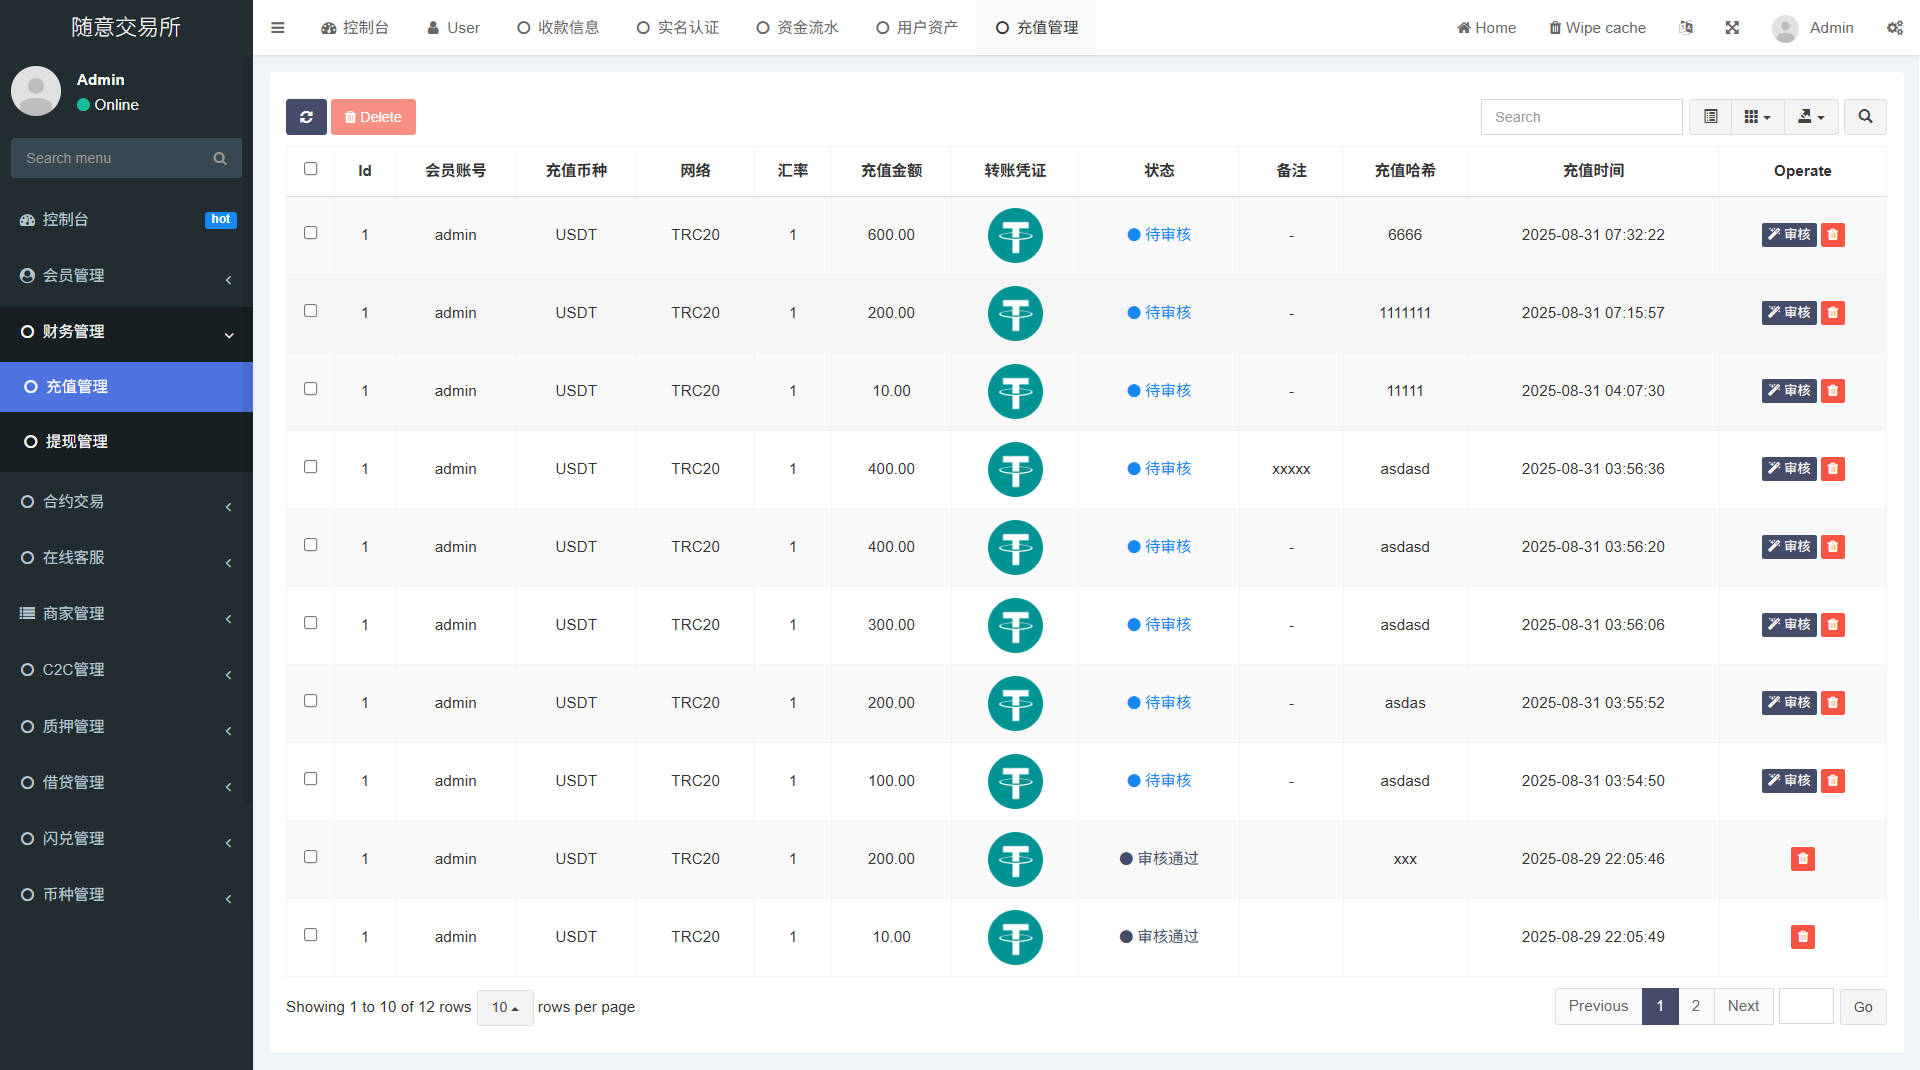Click the fullscreen expand icon in header
Image resolution: width=1920 pixels, height=1070 pixels.
pos(1732,28)
